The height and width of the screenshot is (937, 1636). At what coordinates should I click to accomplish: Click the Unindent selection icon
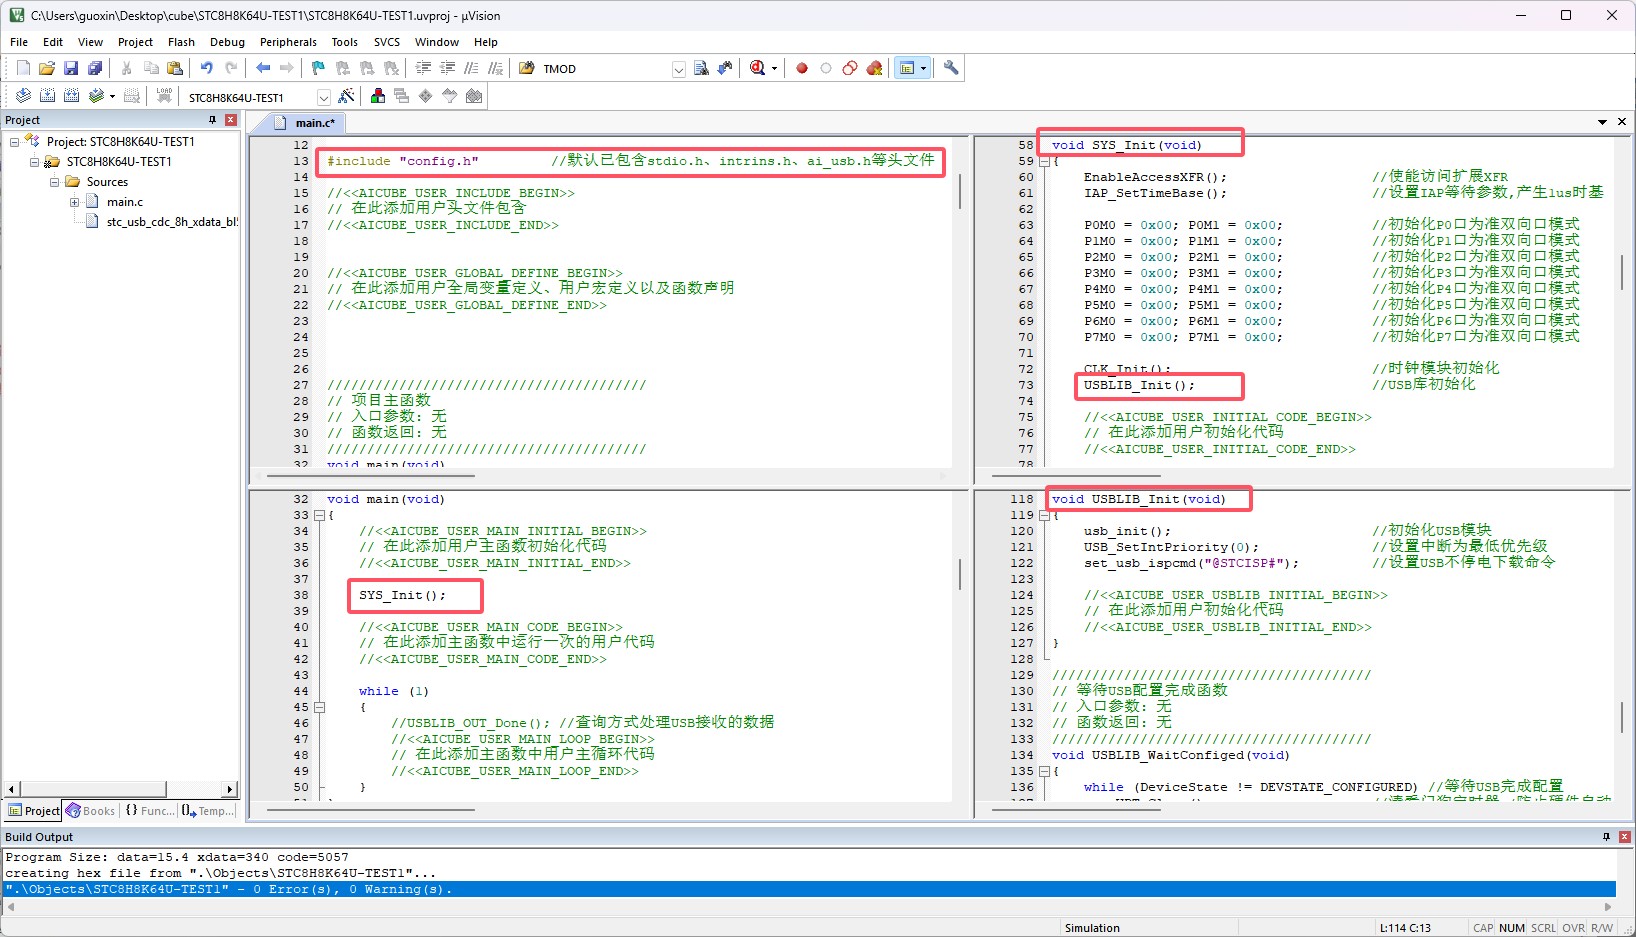click(x=447, y=68)
